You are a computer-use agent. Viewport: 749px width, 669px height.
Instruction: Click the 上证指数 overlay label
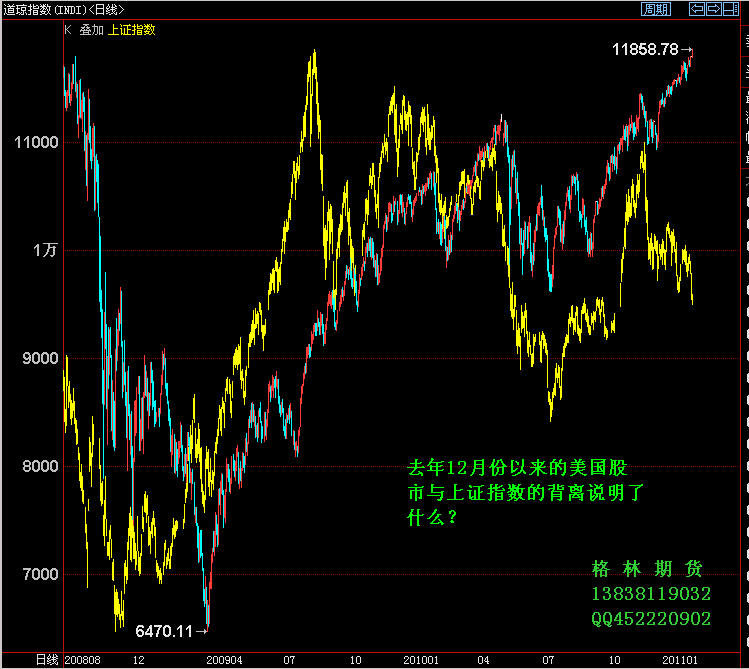coord(132,30)
